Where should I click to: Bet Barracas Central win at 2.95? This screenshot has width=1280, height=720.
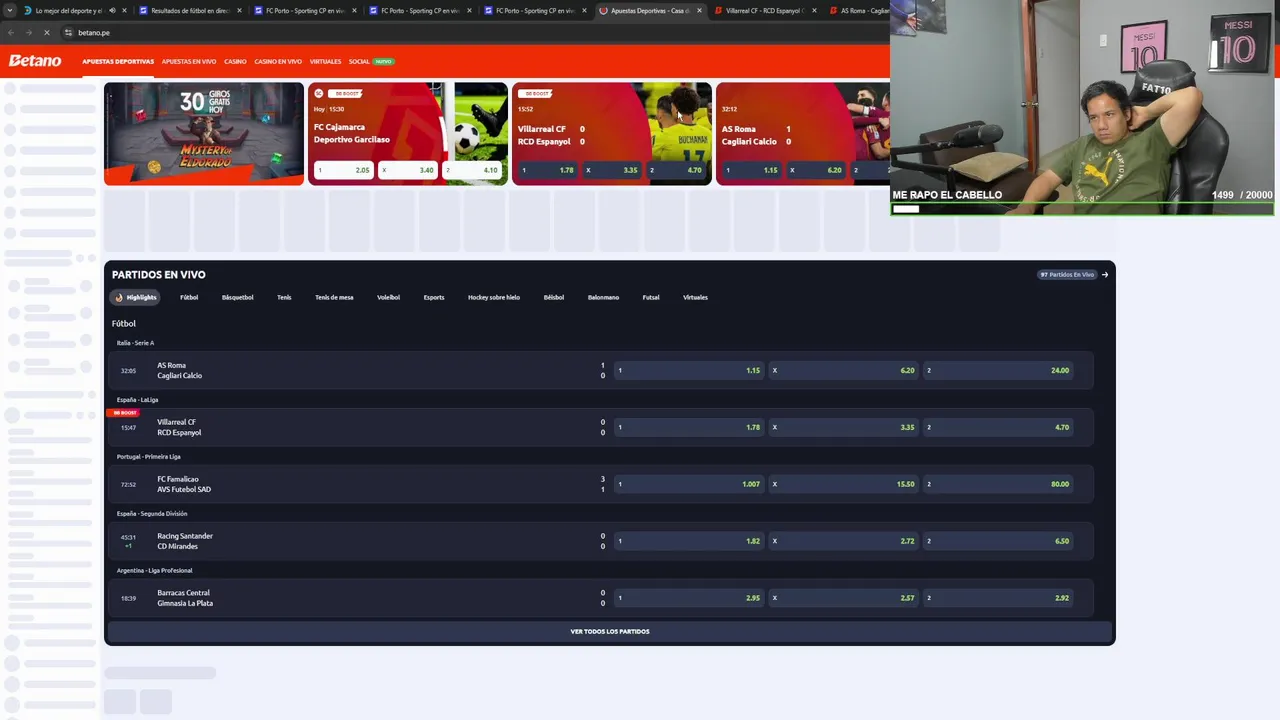[690, 598]
